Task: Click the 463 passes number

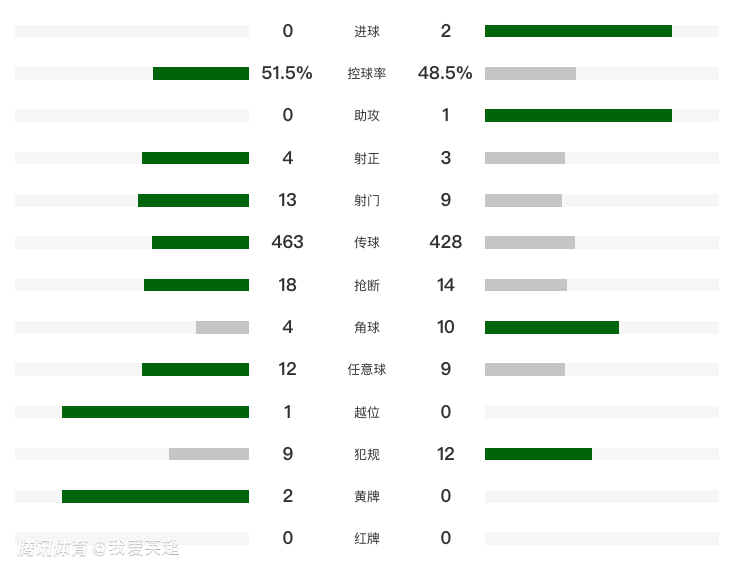Action: point(287,242)
